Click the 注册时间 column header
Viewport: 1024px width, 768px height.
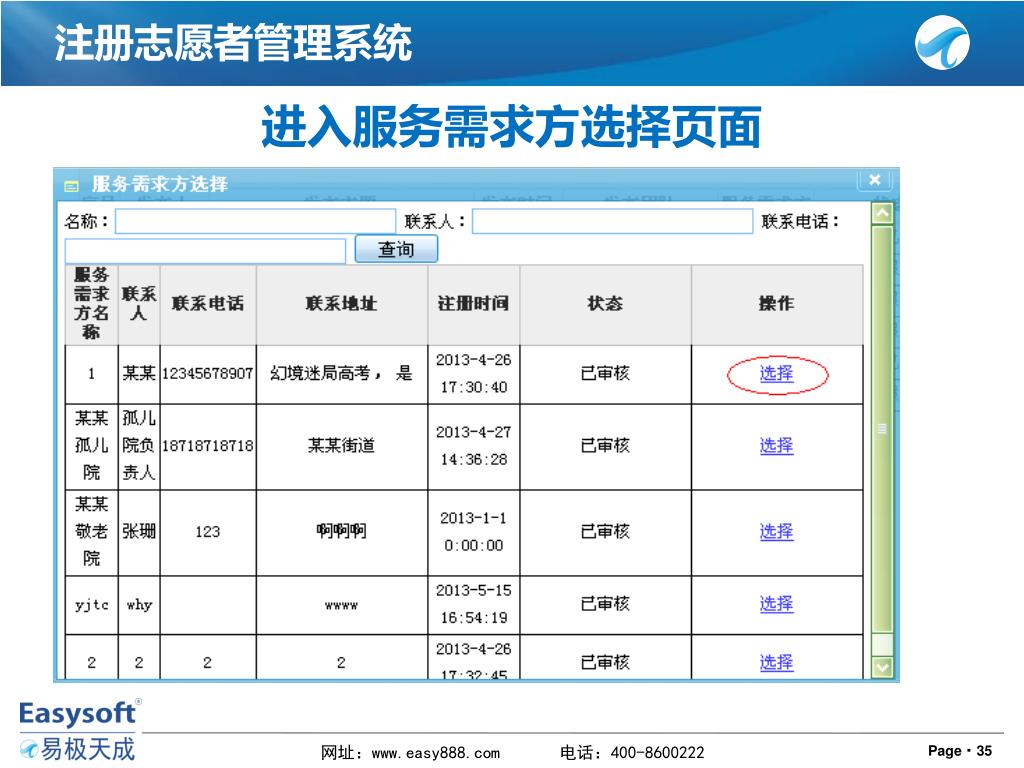tap(474, 304)
